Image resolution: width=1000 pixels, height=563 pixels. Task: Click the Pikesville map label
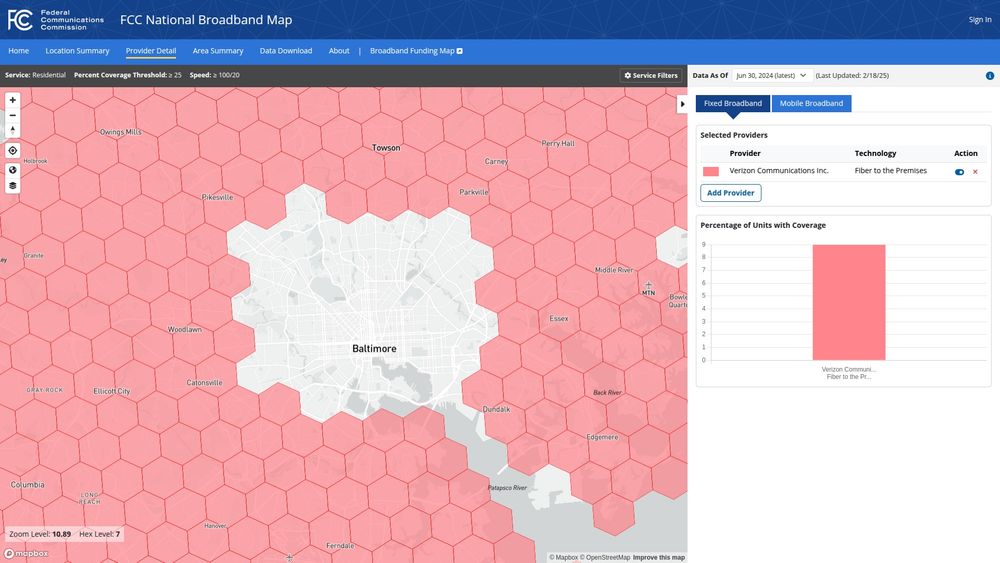[217, 197]
